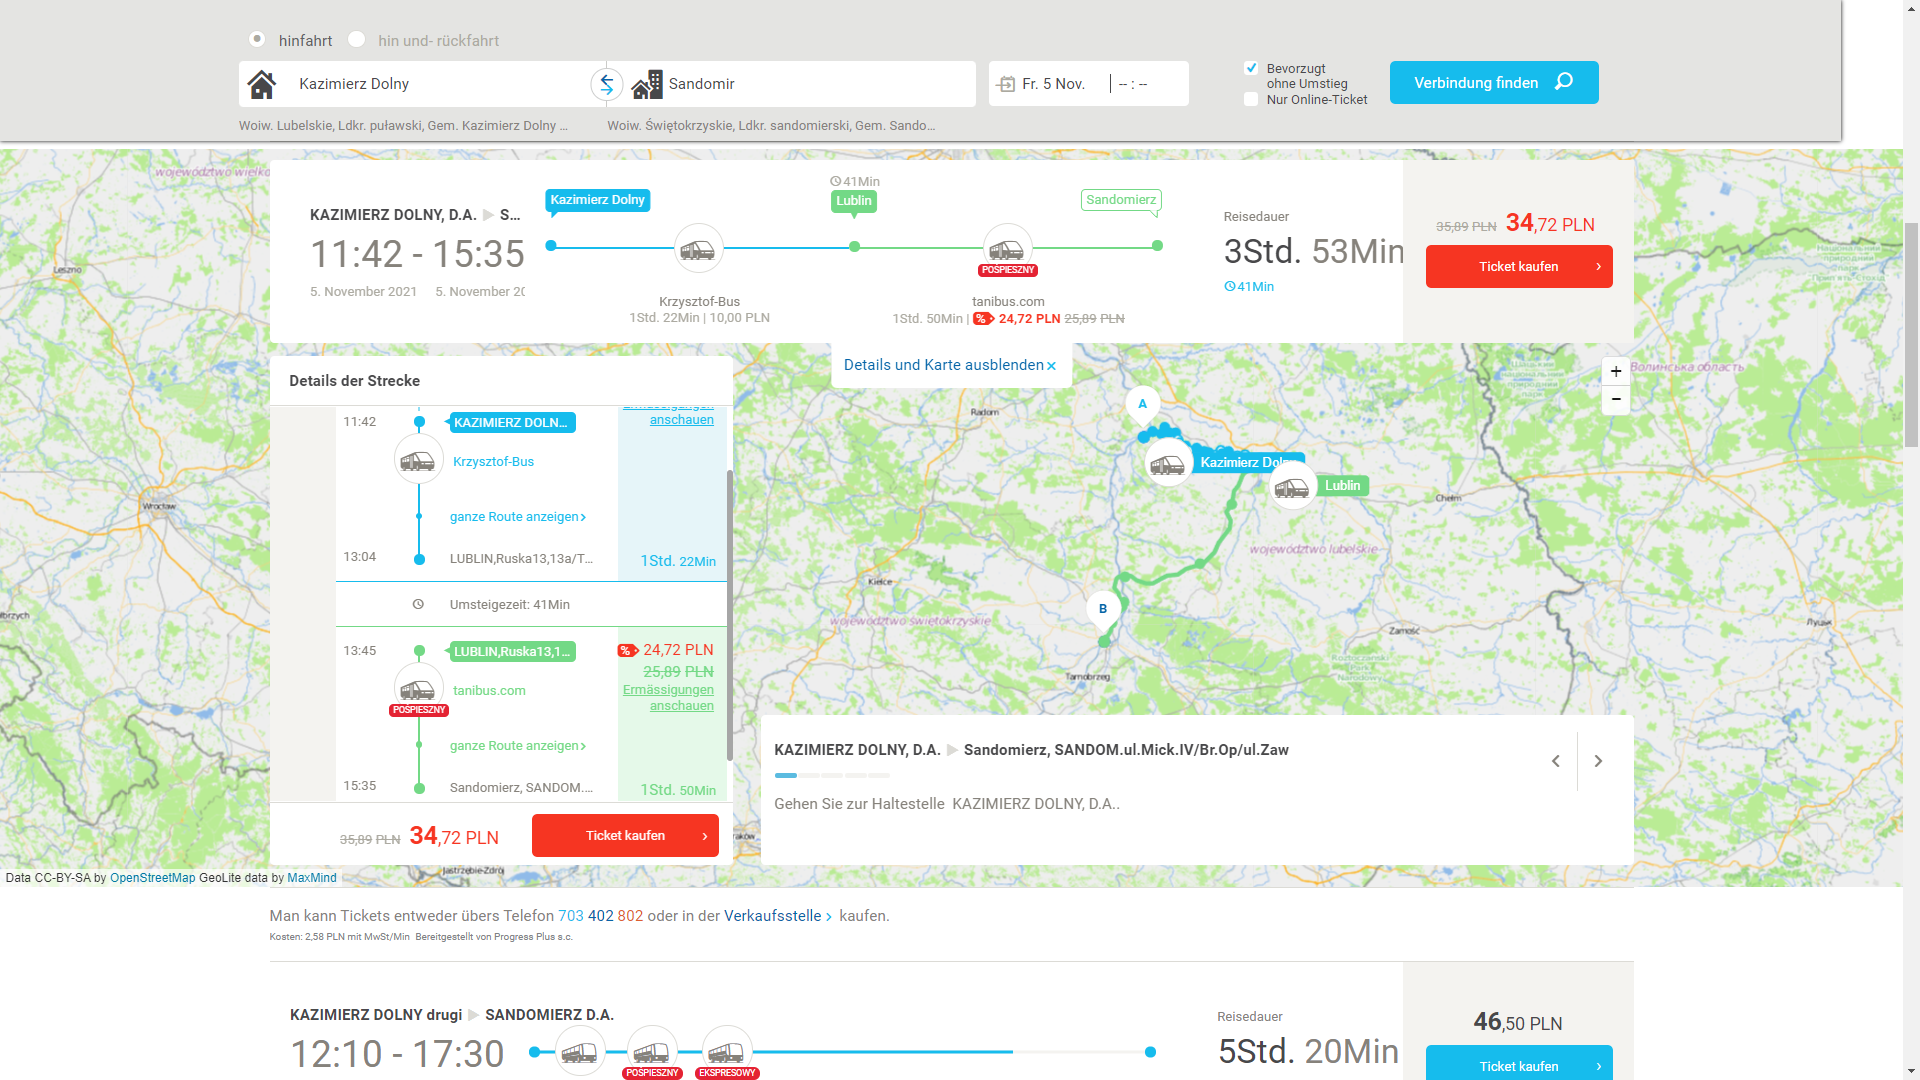Click the buildings icon beside Sandomir
This screenshot has height=1080, width=1920.
[647, 84]
